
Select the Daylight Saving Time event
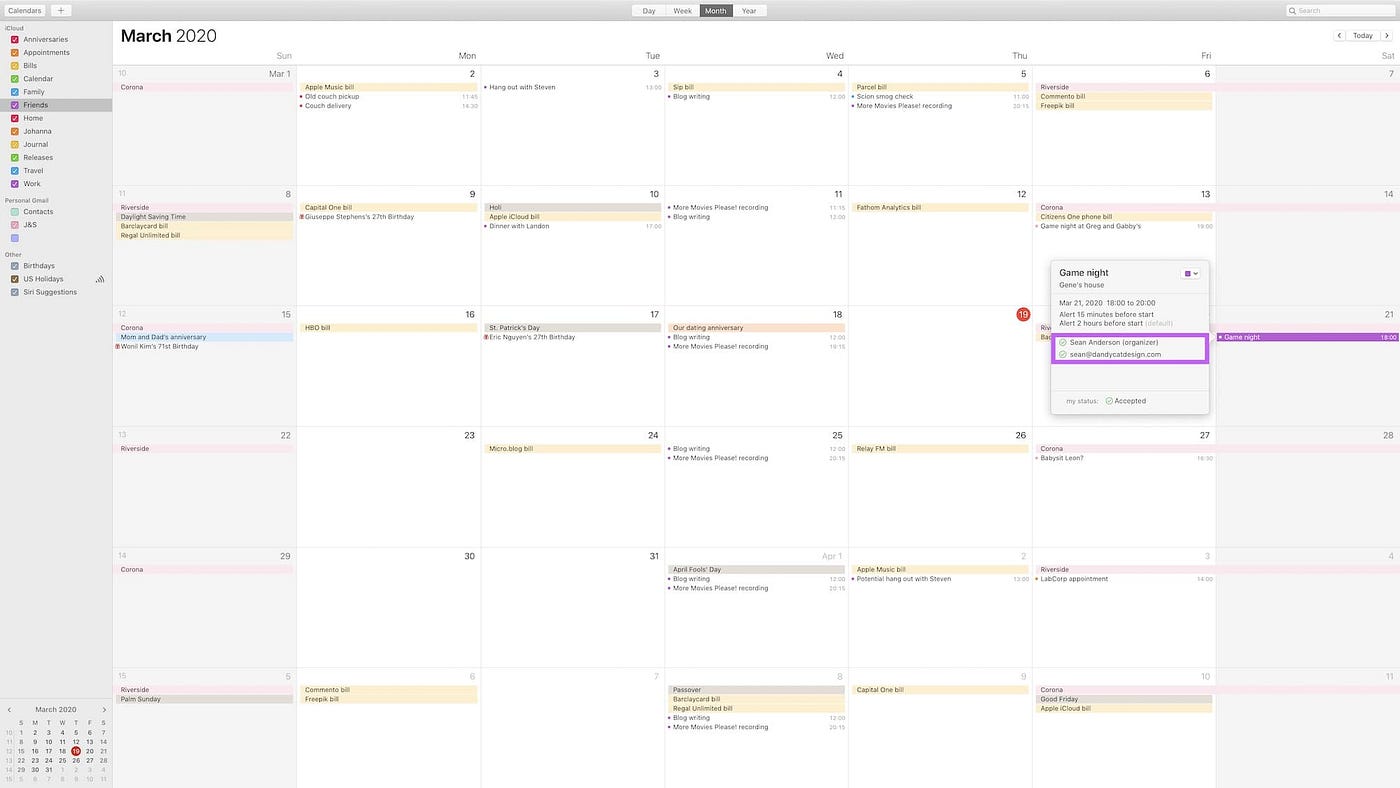(x=205, y=217)
